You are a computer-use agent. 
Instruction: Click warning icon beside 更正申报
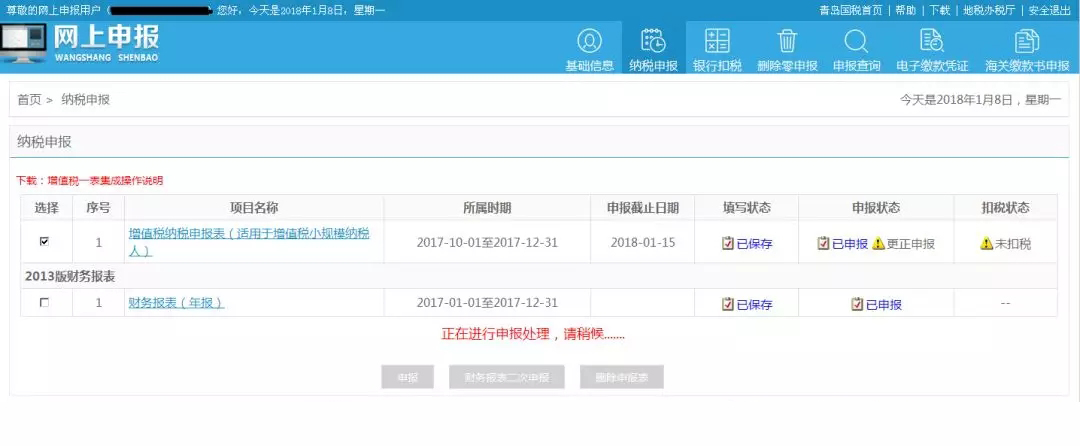[878, 244]
